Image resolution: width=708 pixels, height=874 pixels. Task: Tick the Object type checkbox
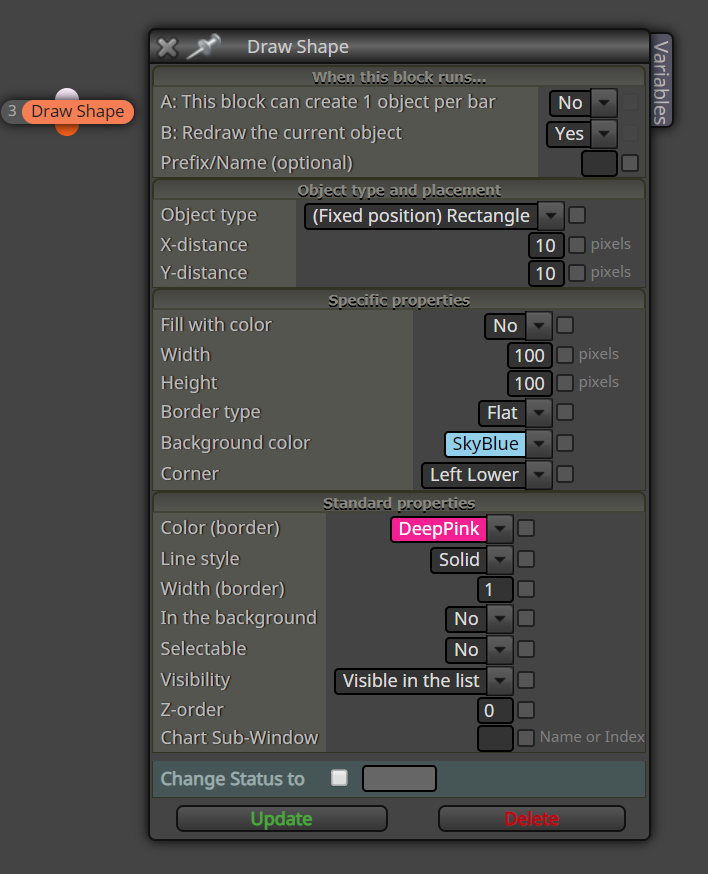577,215
